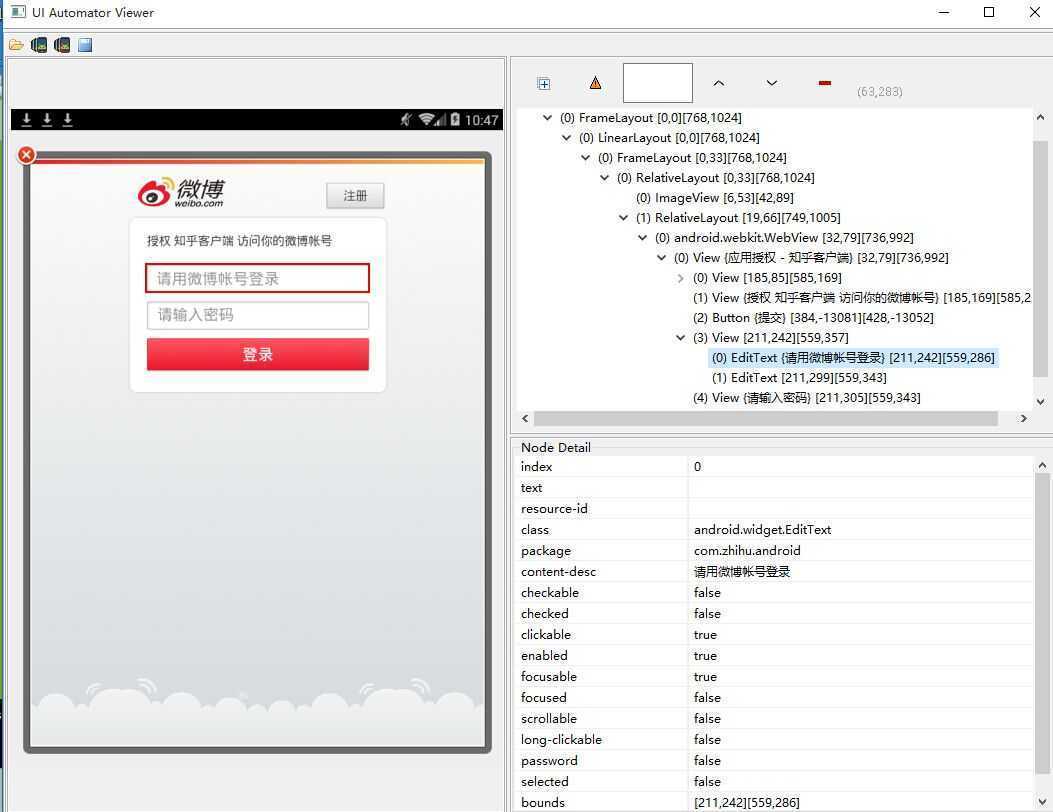The height and width of the screenshot is (812, 1053).
Task: Click the 10:47 clock in device status bar
Action: point(482,120)
